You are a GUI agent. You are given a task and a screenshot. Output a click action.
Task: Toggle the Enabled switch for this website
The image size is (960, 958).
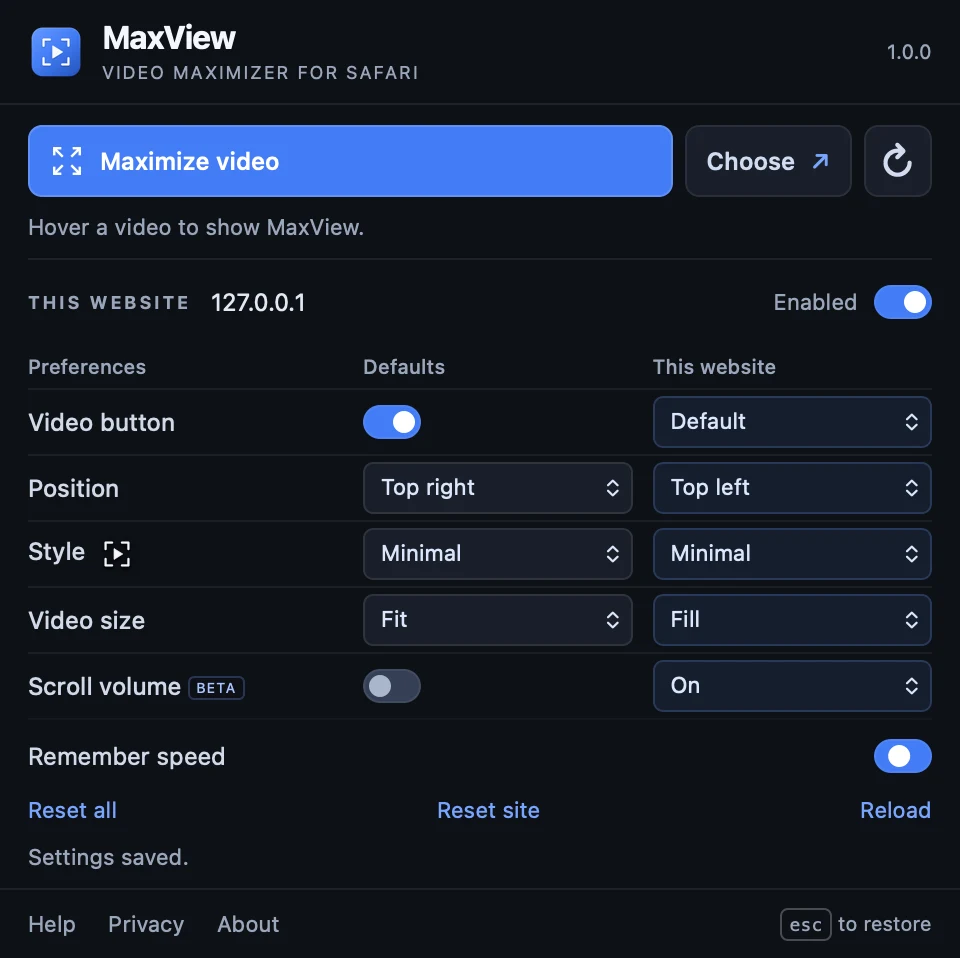click(x=902, y=302)
